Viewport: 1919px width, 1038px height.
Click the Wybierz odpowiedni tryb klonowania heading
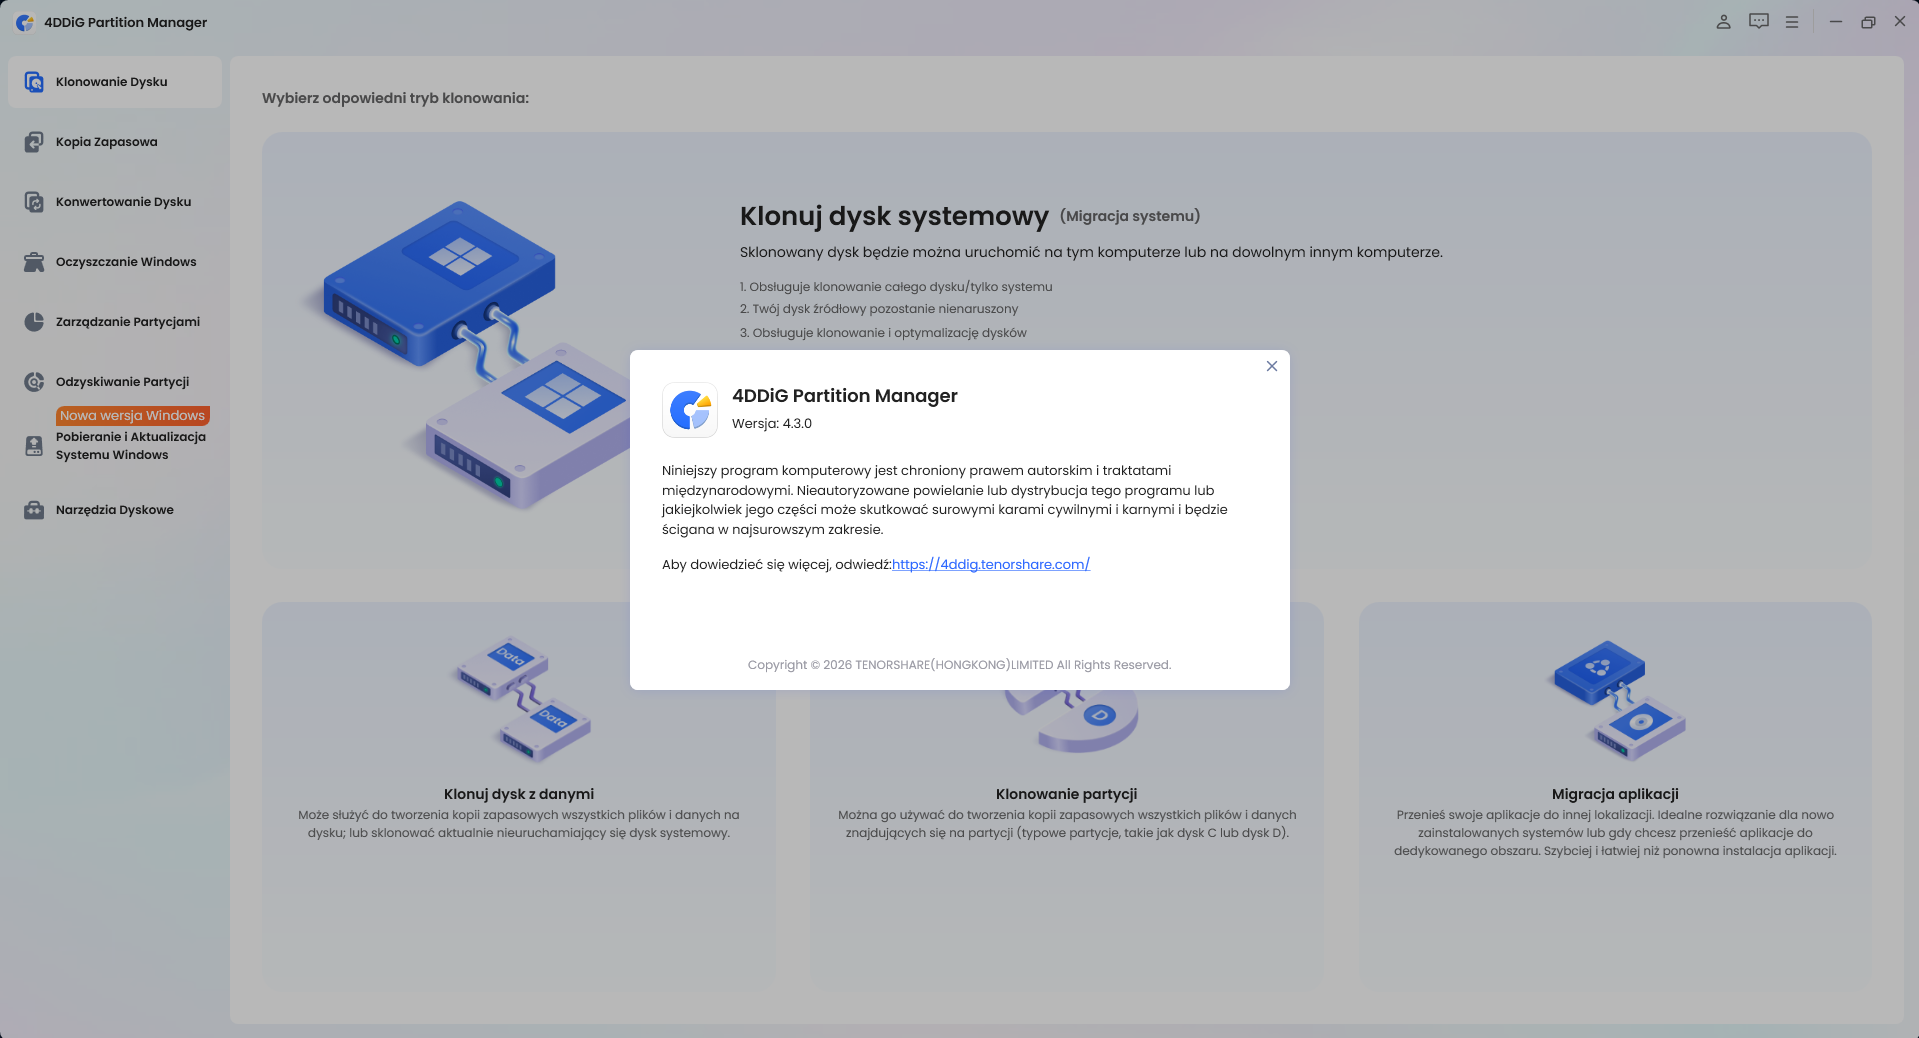coord(395,98)
